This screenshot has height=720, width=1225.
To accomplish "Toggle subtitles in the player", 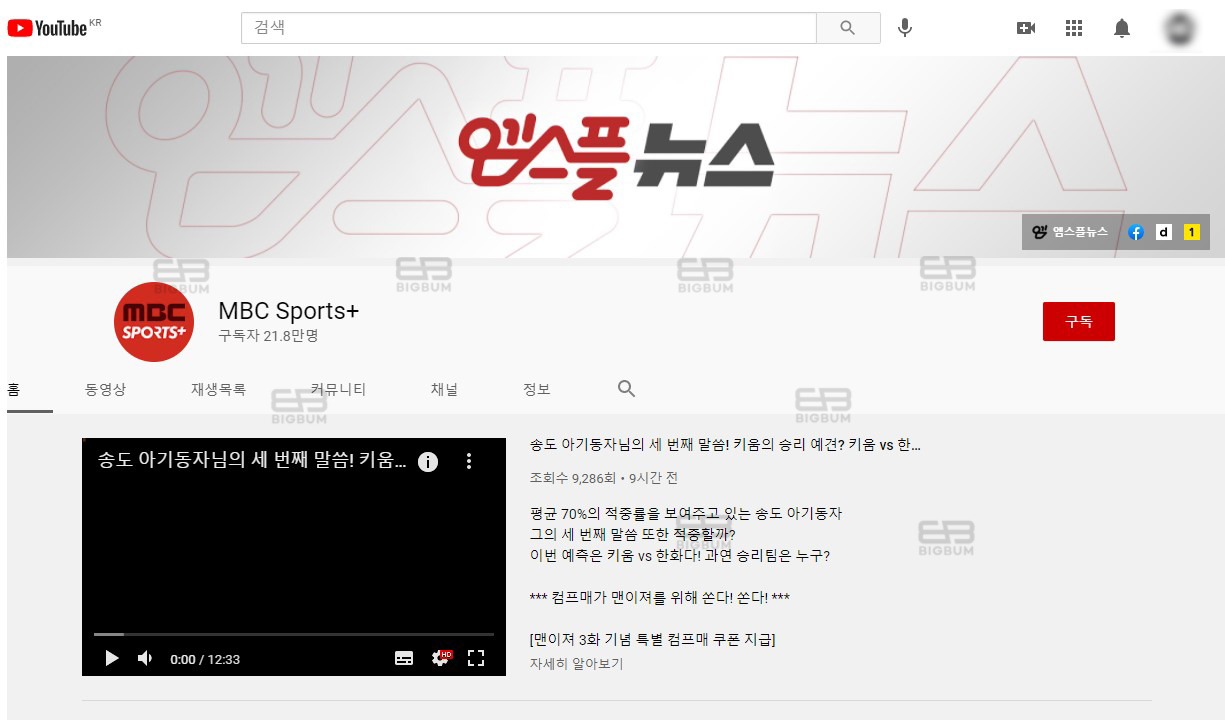I will click(404, 658).
